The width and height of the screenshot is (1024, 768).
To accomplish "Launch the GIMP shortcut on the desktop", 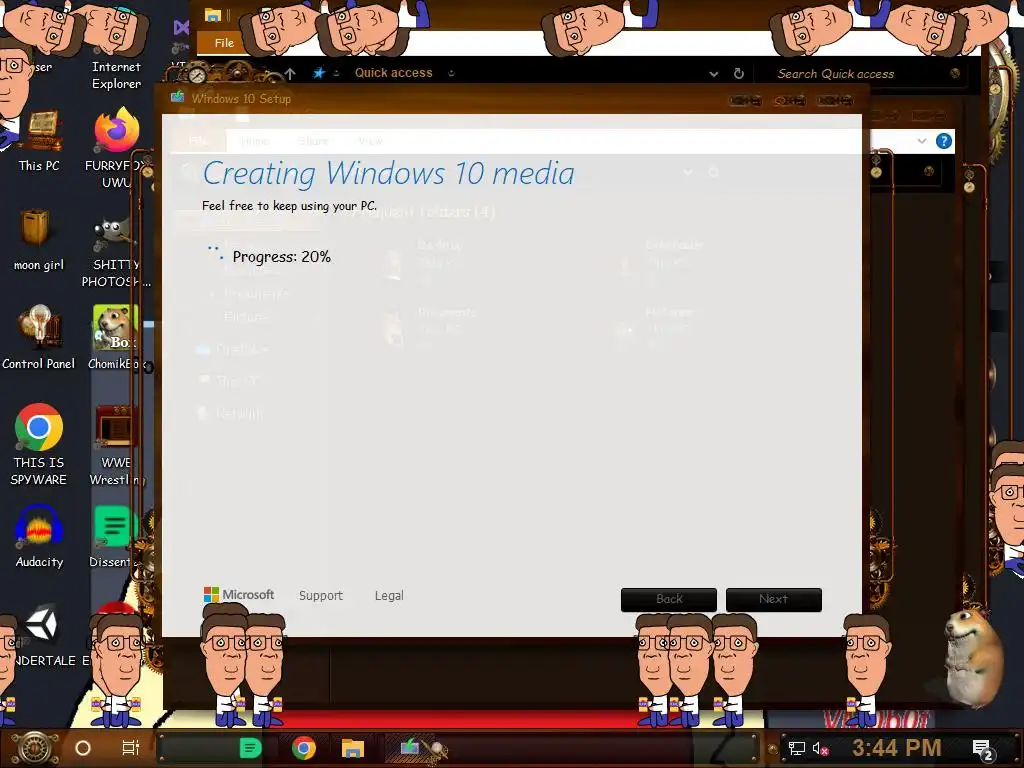I will (x=116, y=251).
